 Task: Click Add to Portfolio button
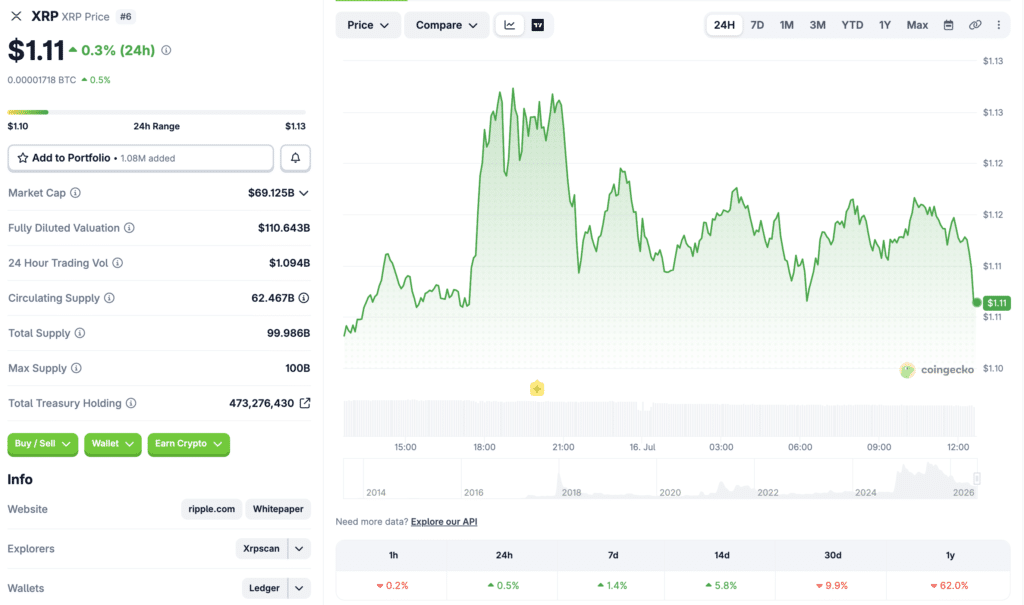(x=140, y=158)
